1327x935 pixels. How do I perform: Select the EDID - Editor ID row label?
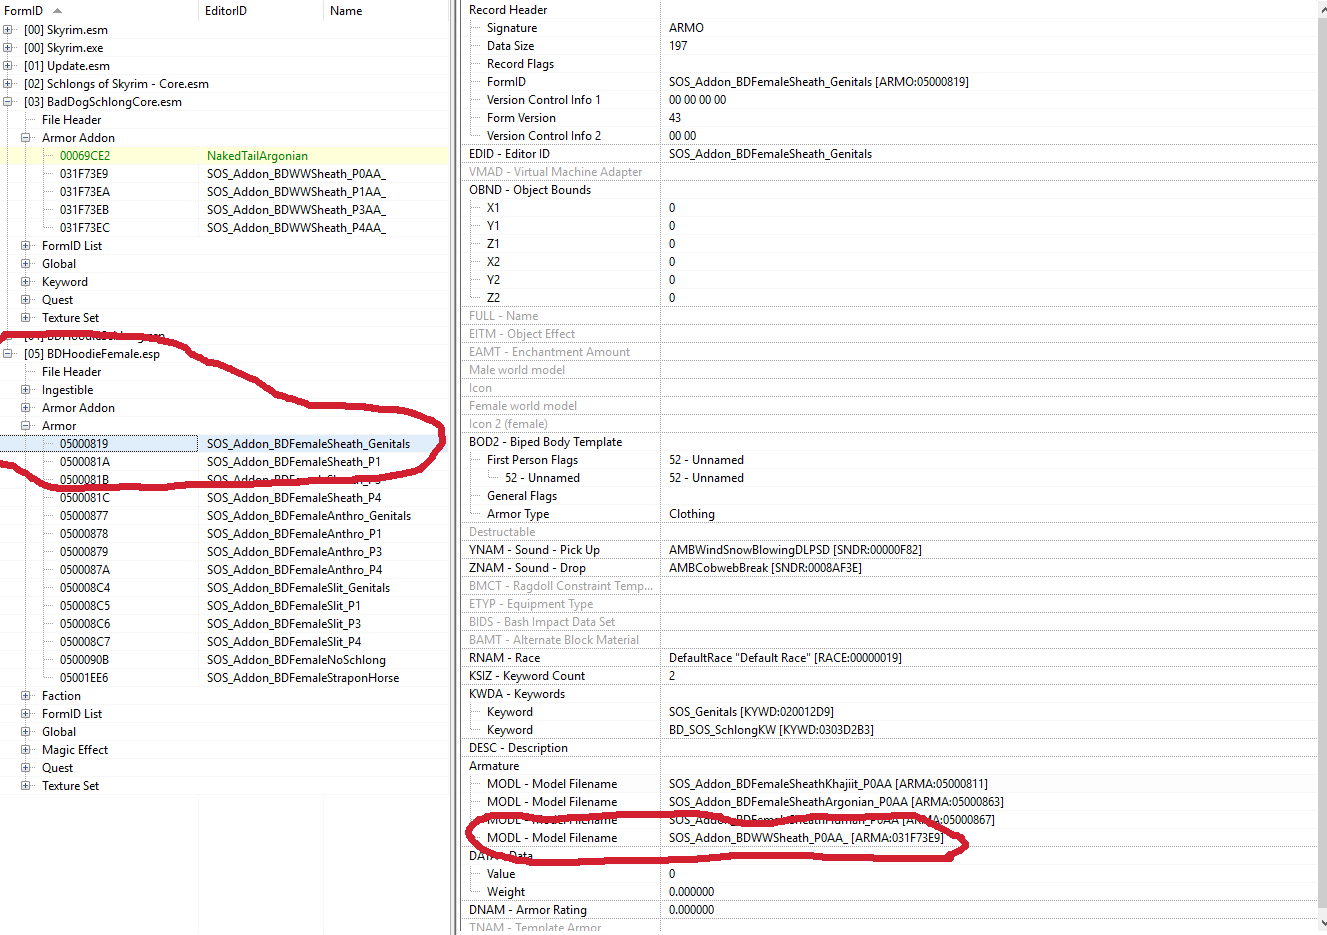click(x=509, y=154)
